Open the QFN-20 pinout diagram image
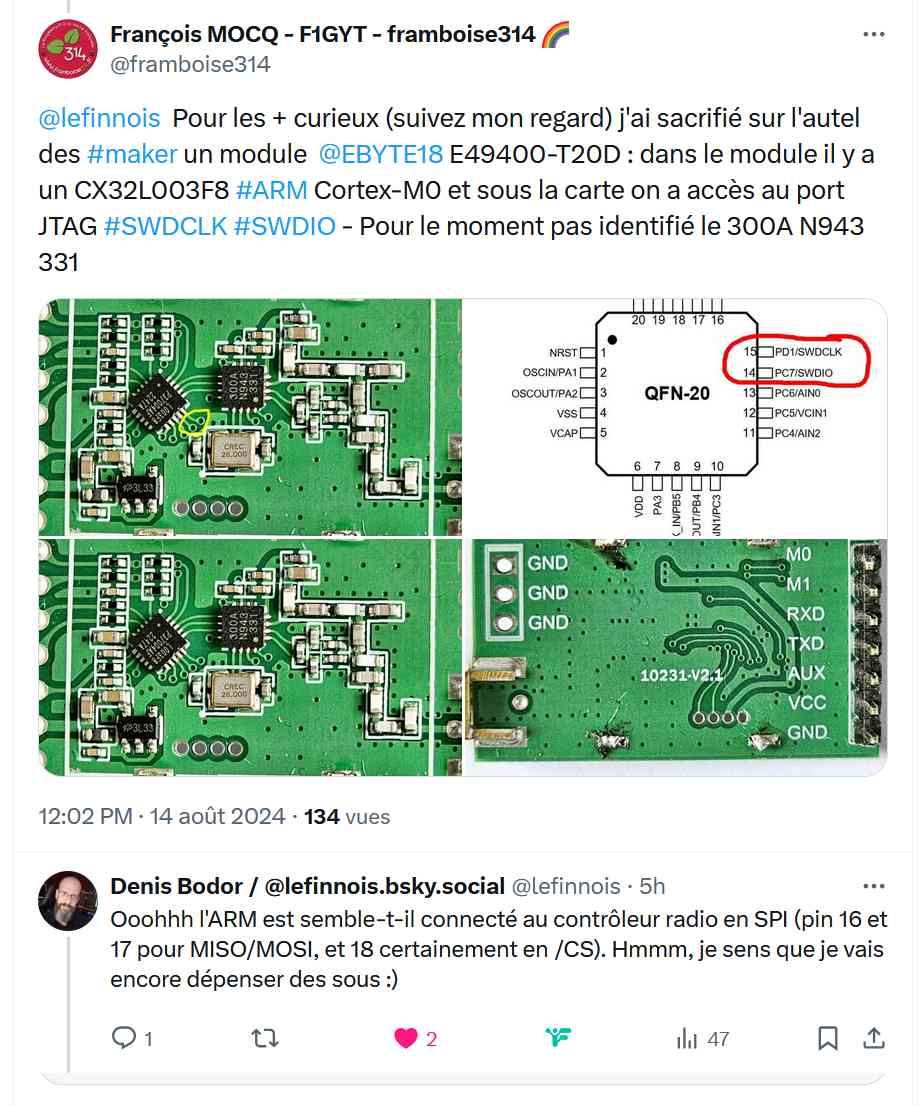Screen dimensions: 920x1106 coord(675,418)
